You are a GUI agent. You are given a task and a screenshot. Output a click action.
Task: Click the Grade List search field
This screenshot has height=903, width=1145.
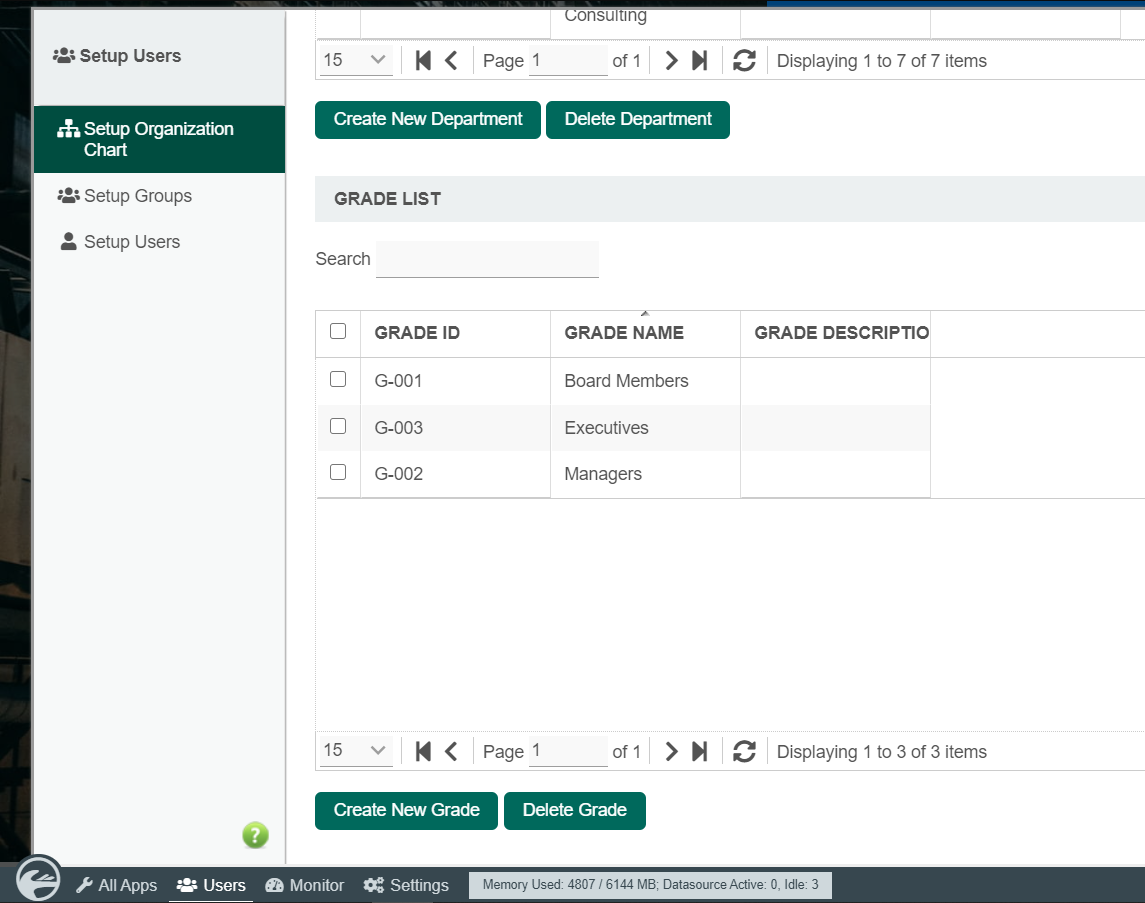pos(487,259)
